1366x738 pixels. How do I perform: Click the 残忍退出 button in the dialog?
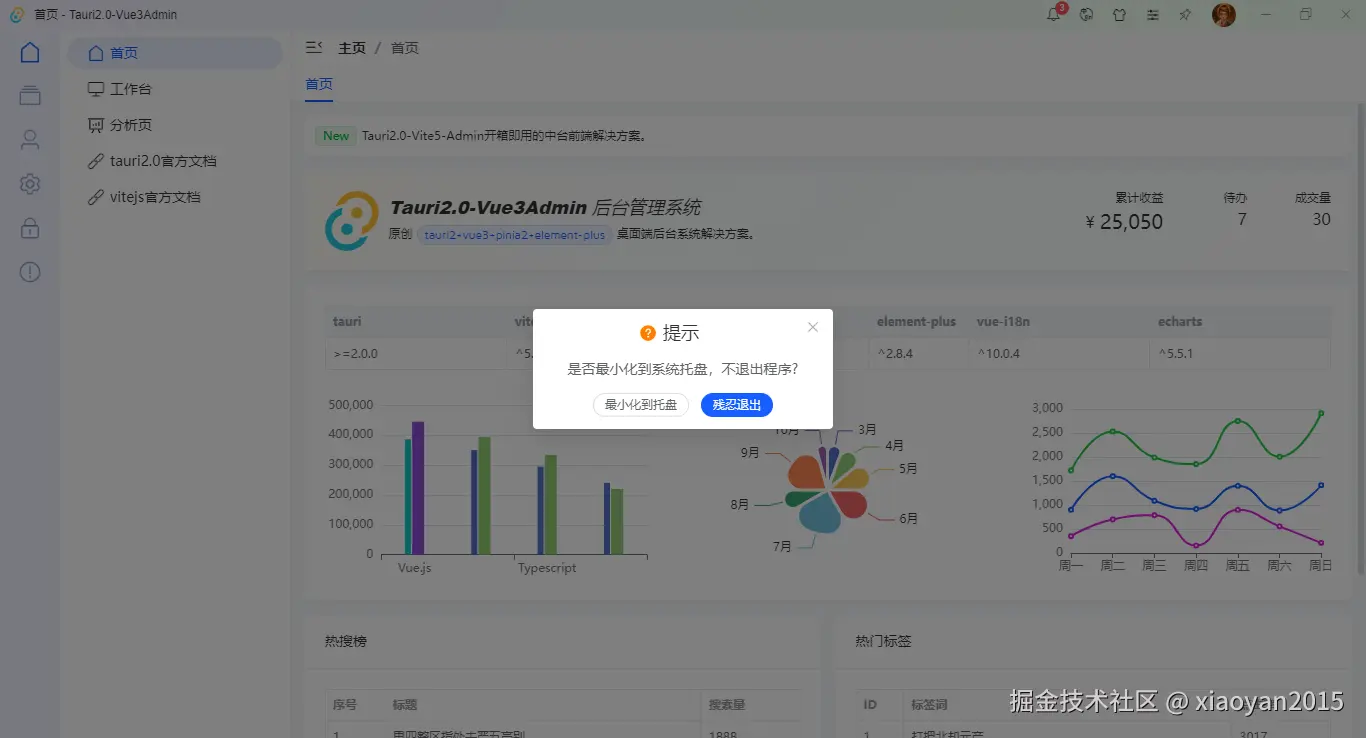[x=737, y=404]
